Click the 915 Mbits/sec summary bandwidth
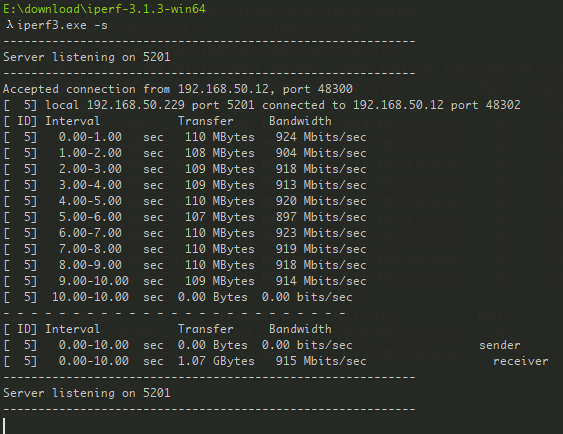Viewport: 563px width, 434px height. (x=321, y=361)
